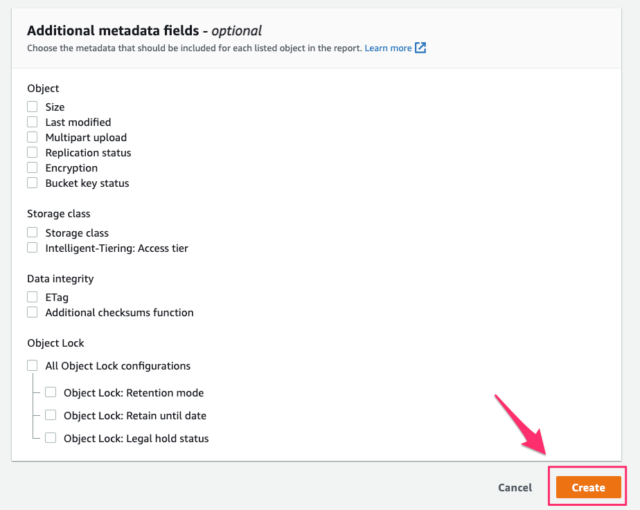Check All Object Lock configurations
This screenshot has height=510, width=640.
32,366
